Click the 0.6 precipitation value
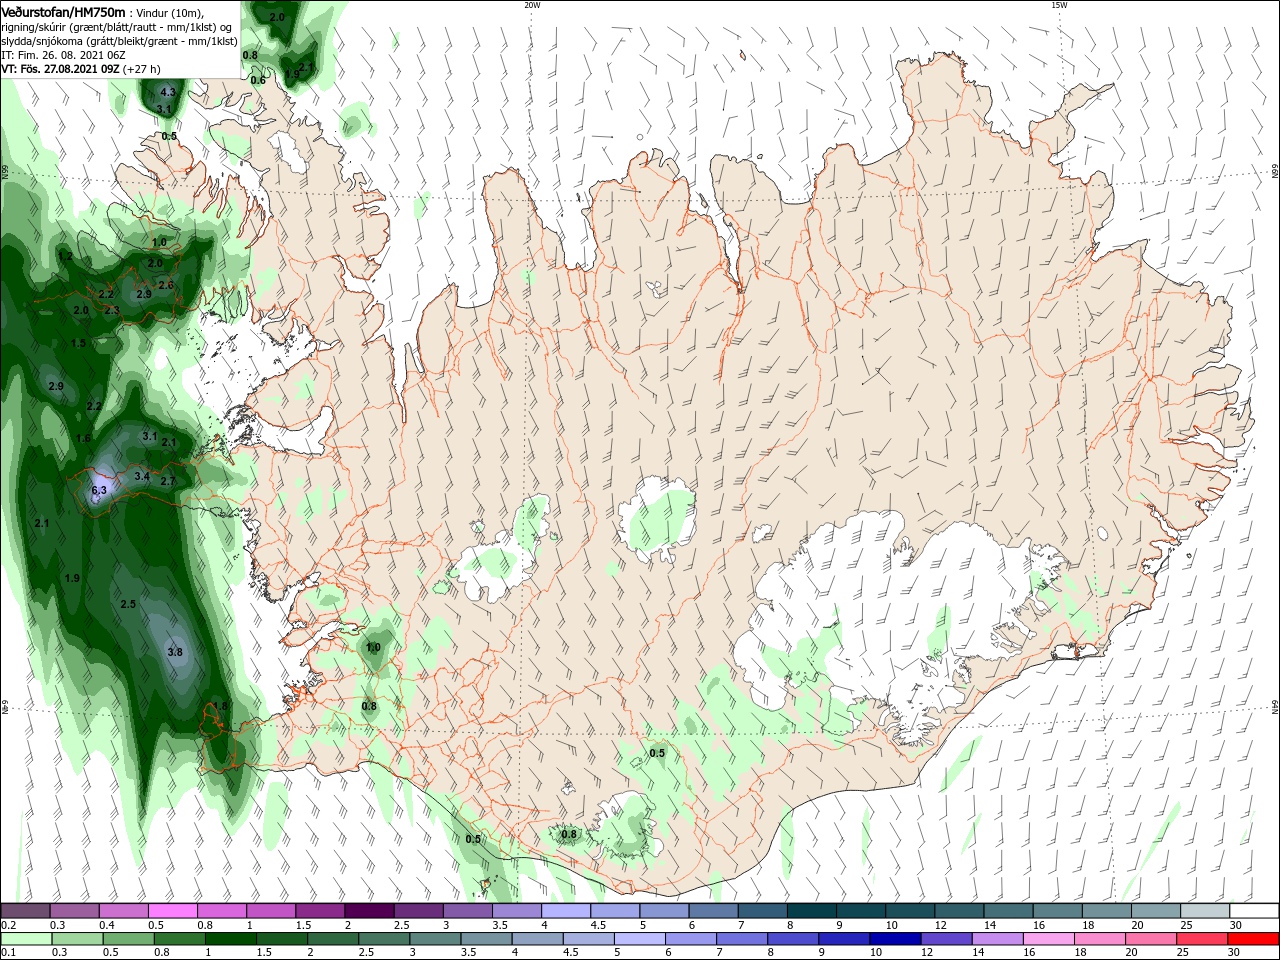 (258, 80)
